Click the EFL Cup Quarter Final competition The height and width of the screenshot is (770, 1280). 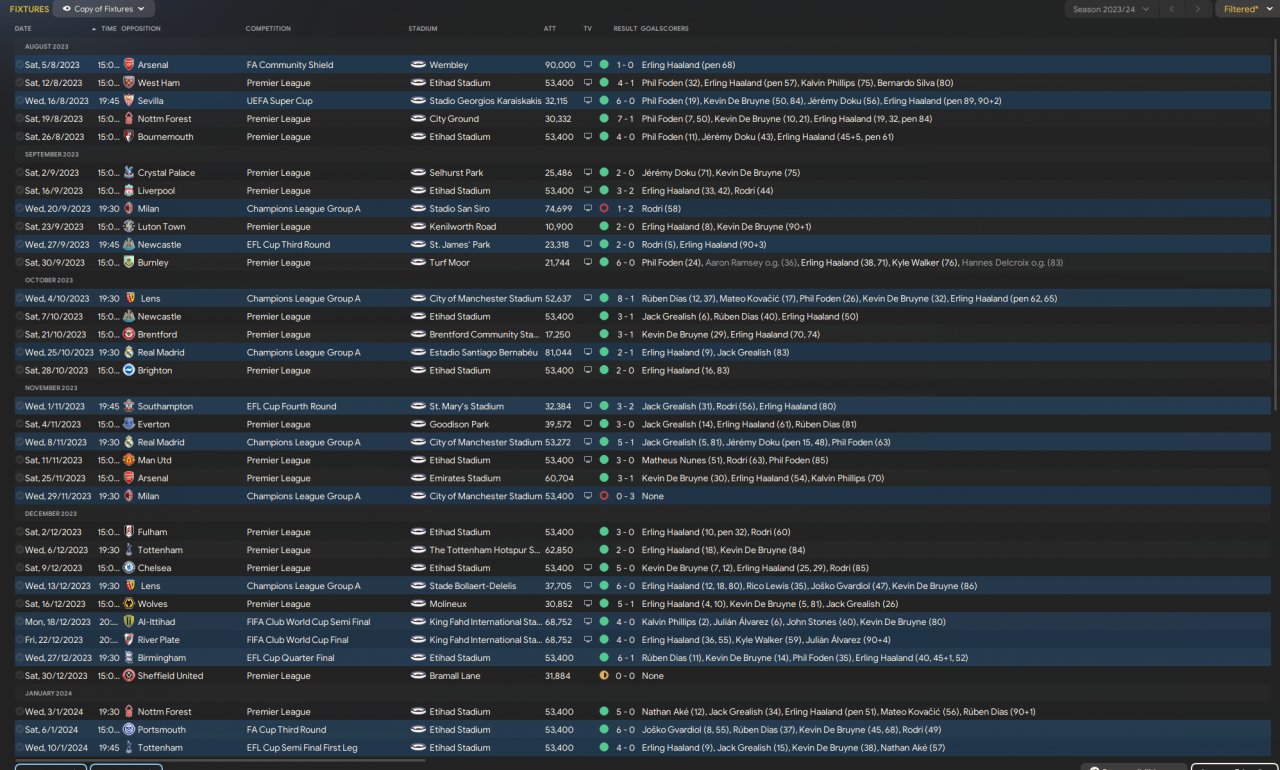coord(292,658)
